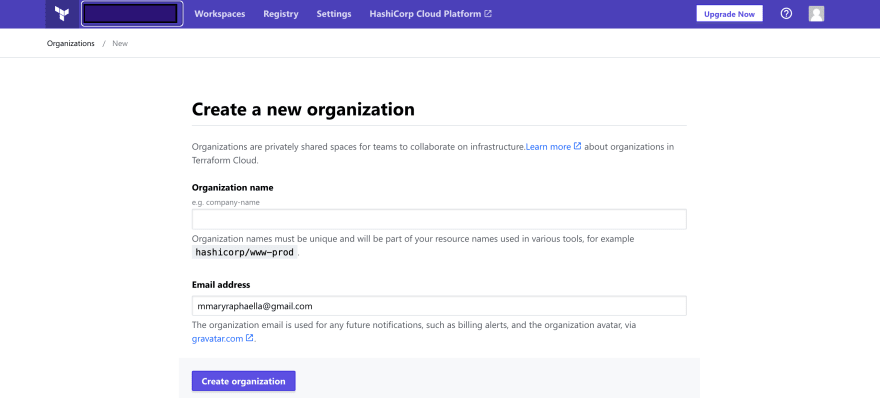Viewport: 880px width, 398px height.
Task: Click the Terraform logo icon
Action: [x=62, y=14]
